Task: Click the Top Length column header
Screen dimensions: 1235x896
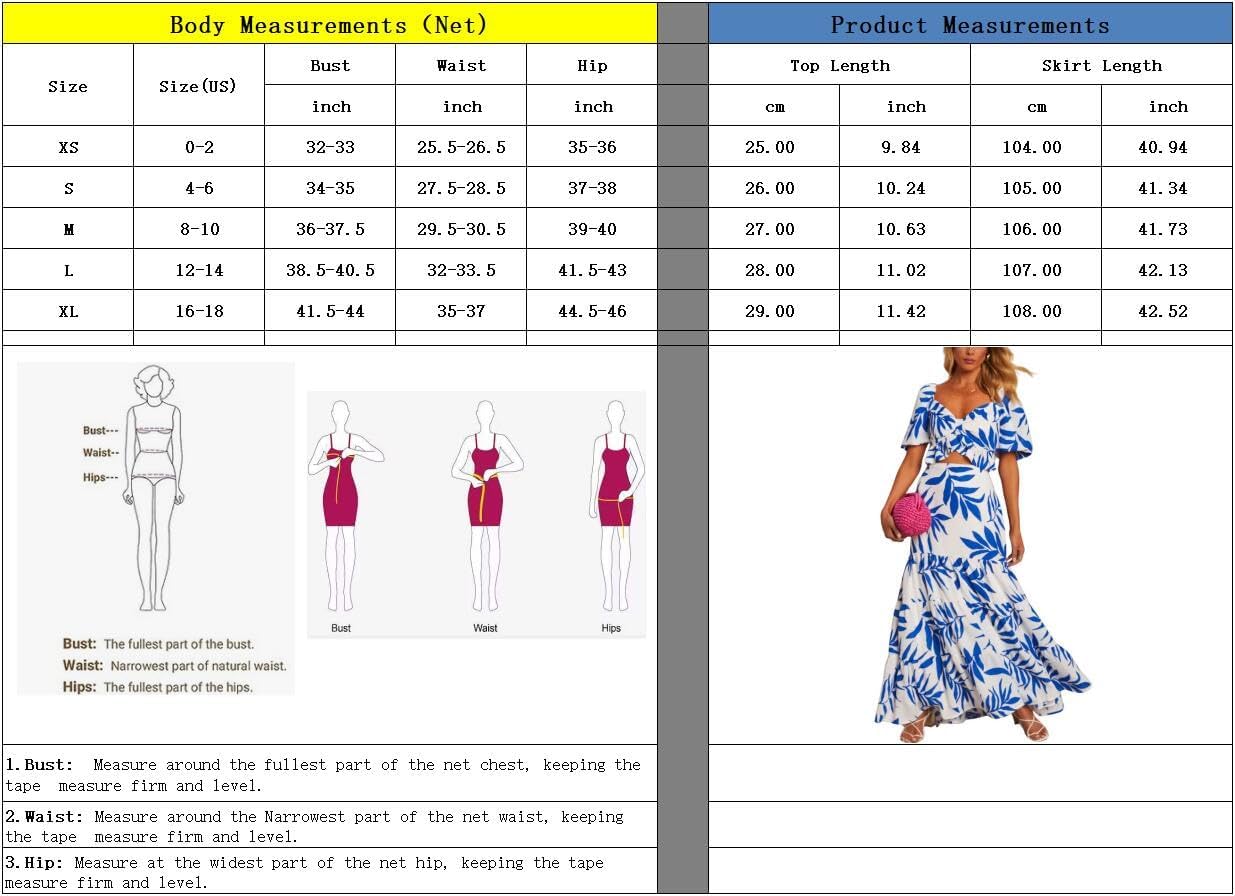Action: [840, 65]
